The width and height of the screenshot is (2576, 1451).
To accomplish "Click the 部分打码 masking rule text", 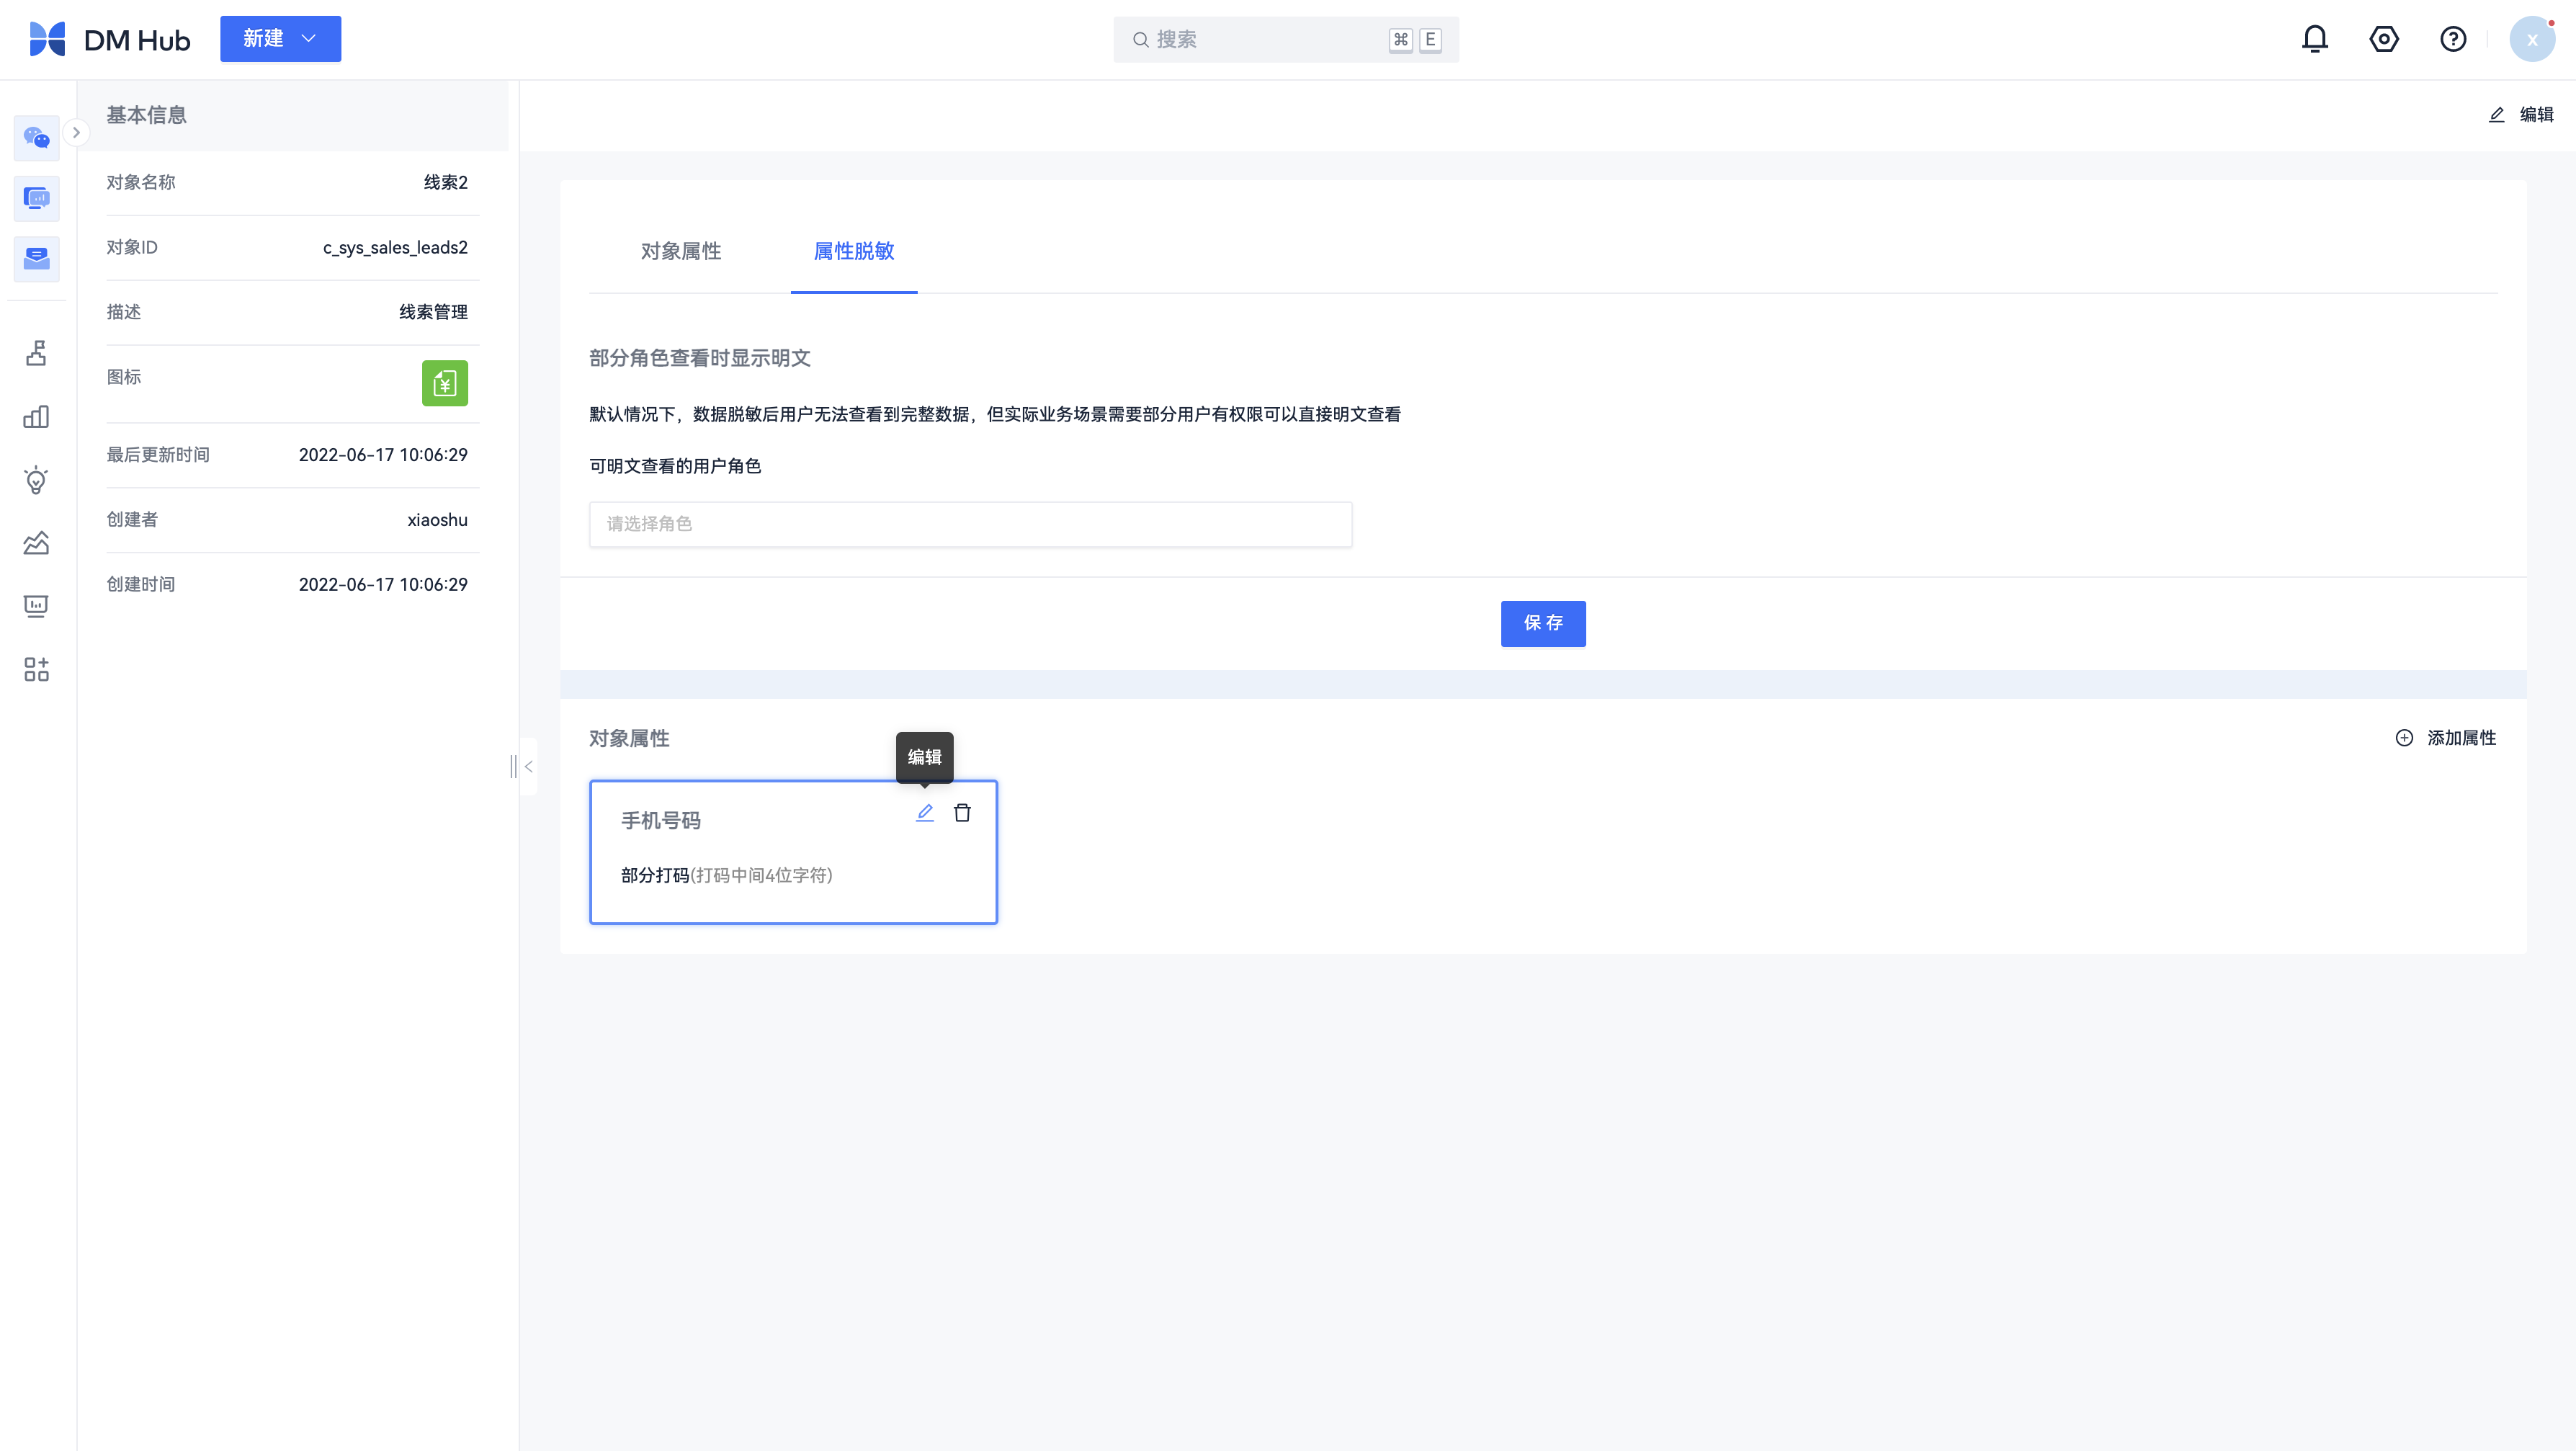I will click(x=655, y=875).
